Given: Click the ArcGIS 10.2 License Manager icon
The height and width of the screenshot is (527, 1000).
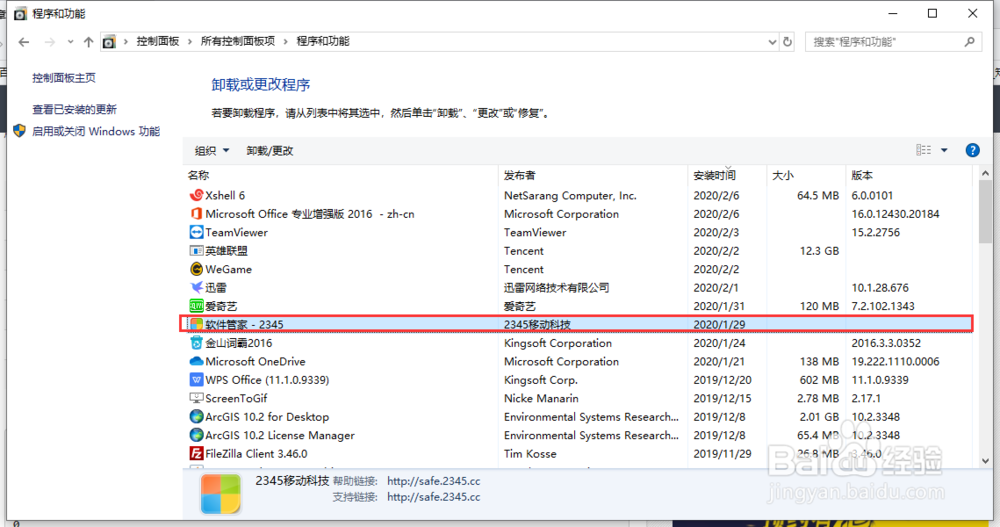Looking at the screenshot, I should [x=196, y=435].
